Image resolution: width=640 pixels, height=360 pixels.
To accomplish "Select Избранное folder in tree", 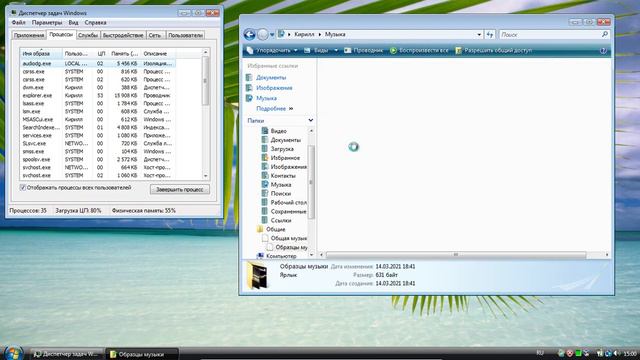I will click(x=285, y=158).
